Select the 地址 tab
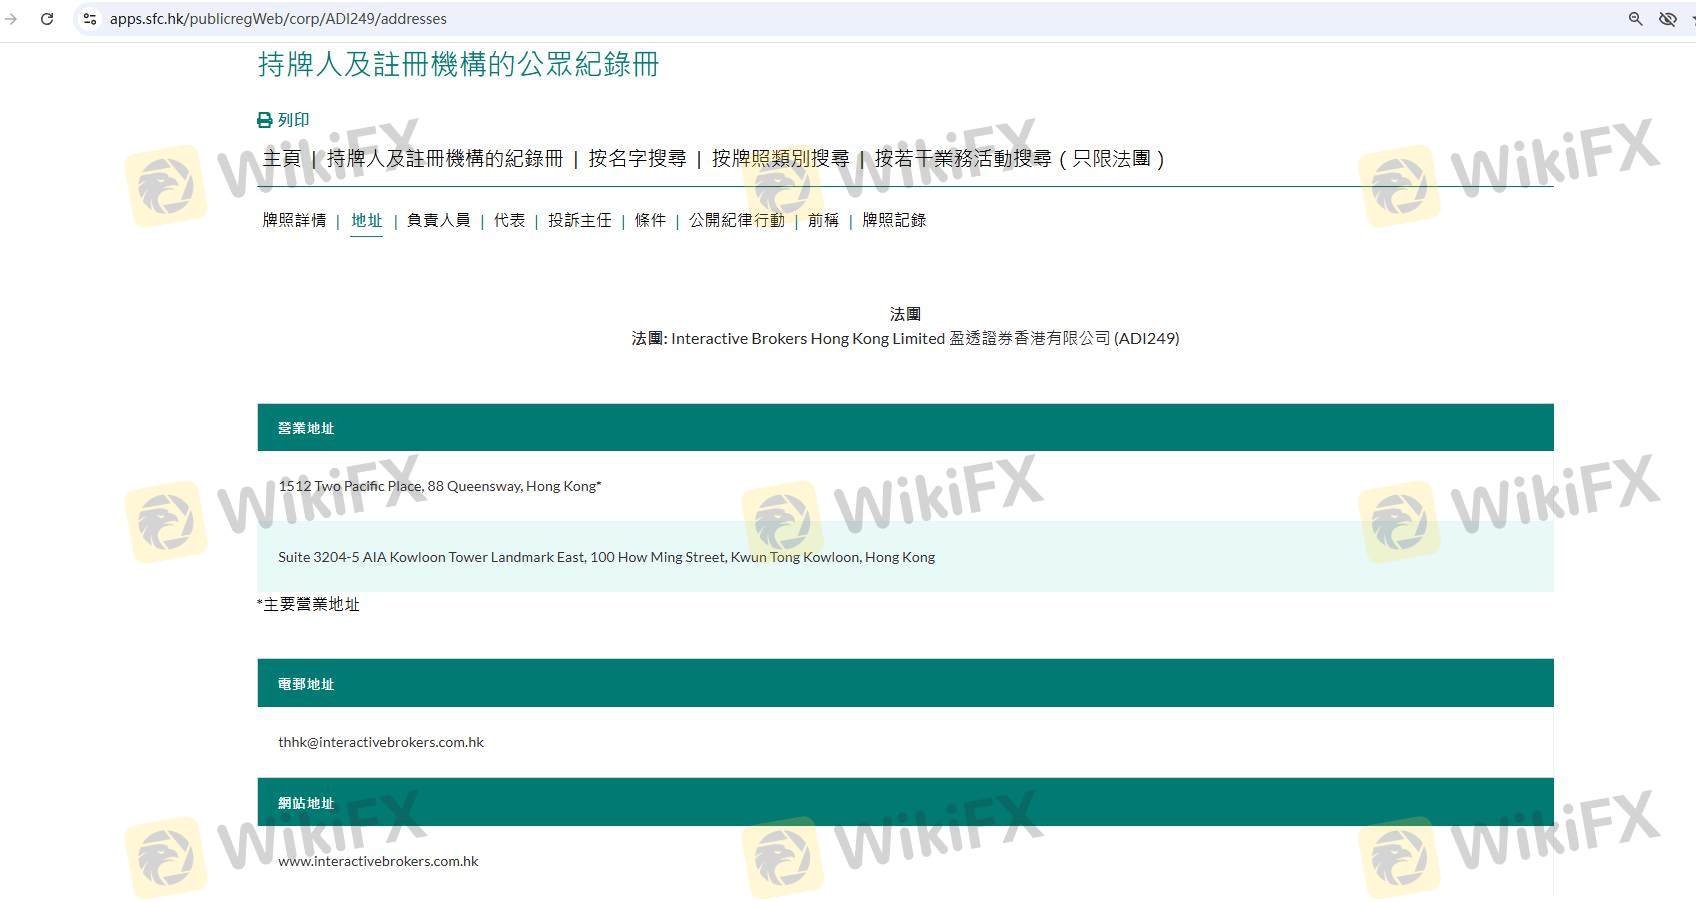 (366, 220)
